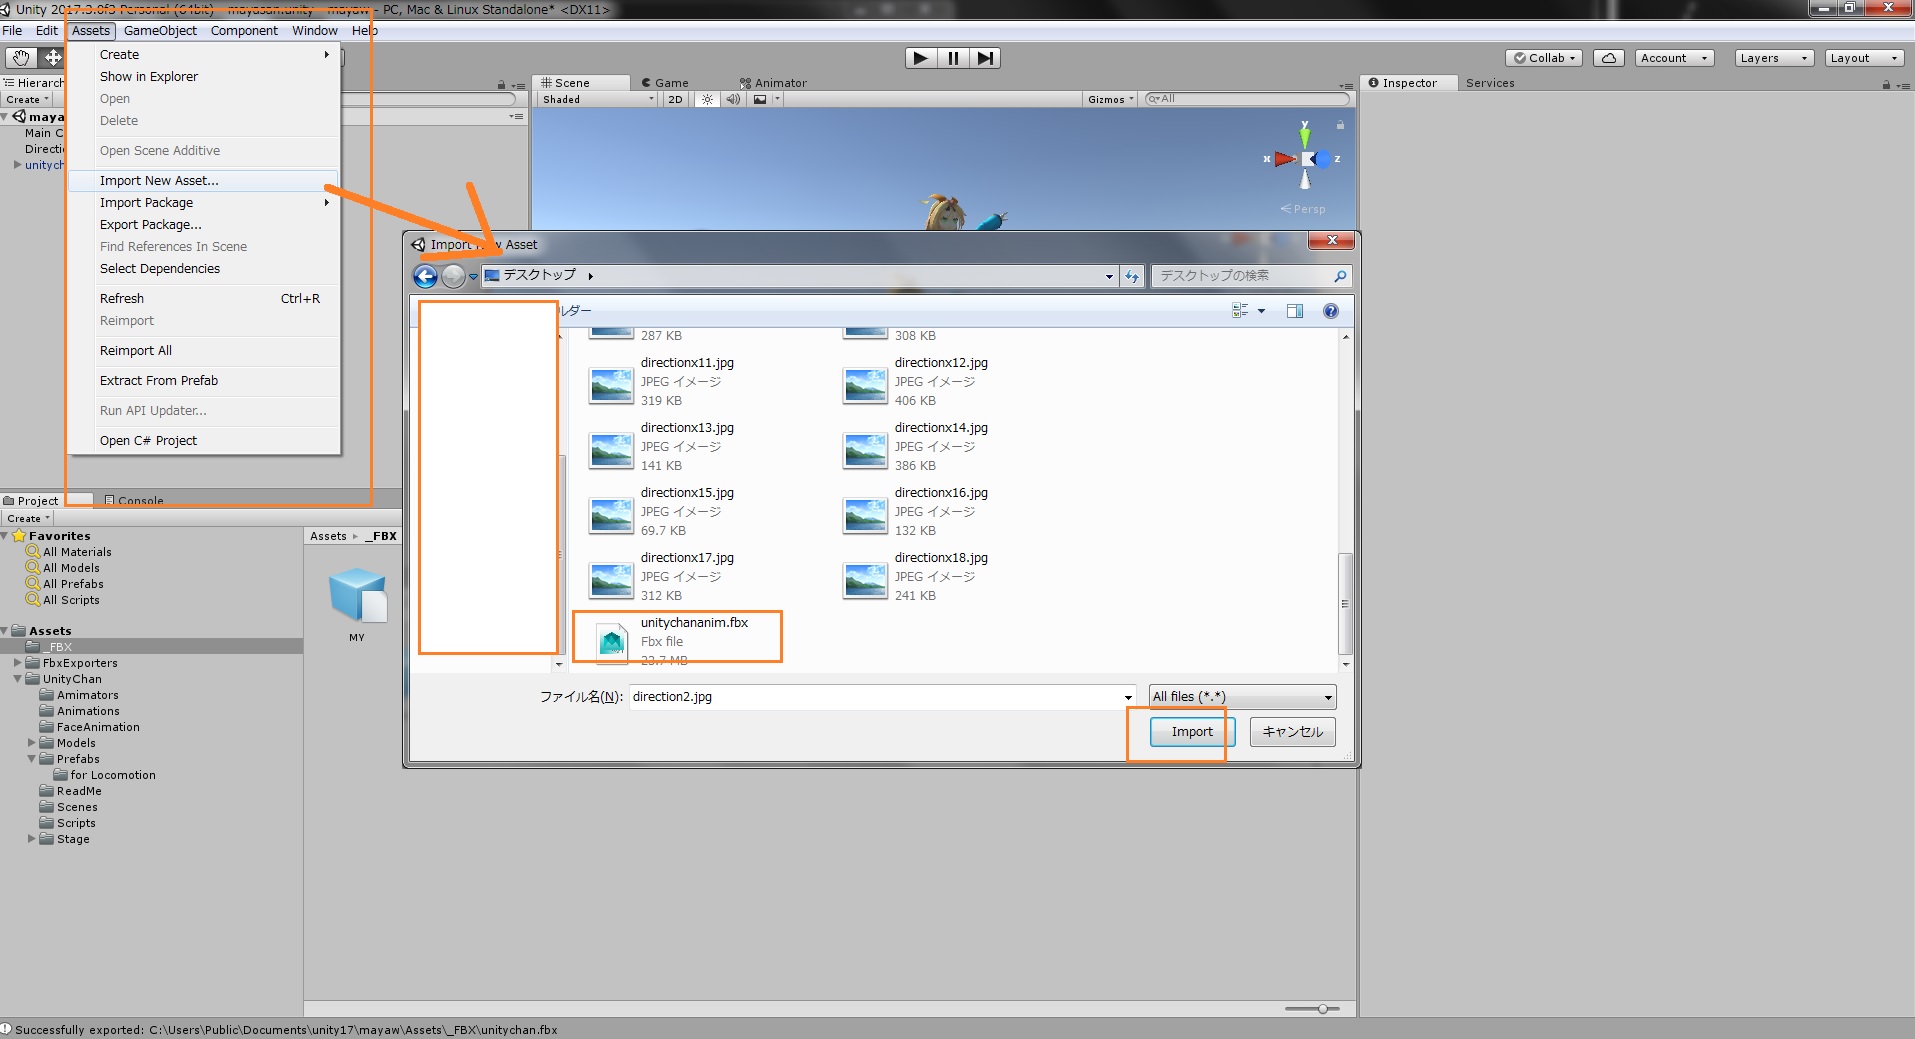Open the Layout dropdown

(1864, 58)
